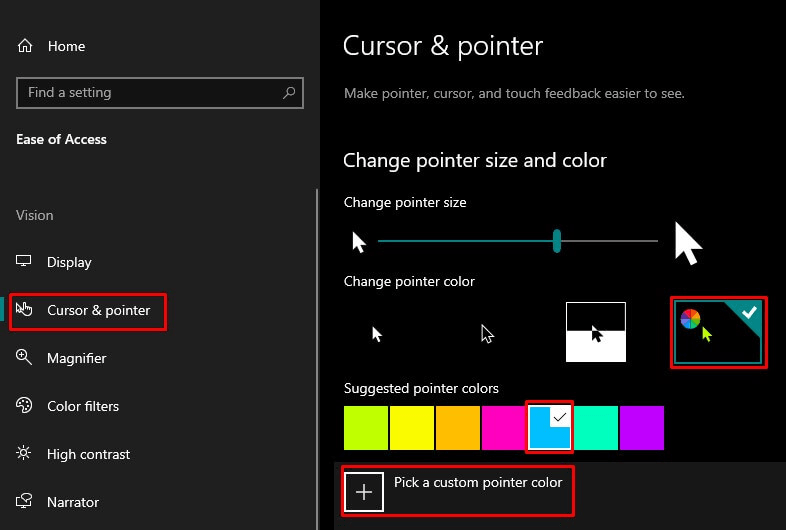Image resolution: width=786 pixels, height=530 pixels.
Task: Pick the purple suggested pointer color
Action: pos(641,428)
